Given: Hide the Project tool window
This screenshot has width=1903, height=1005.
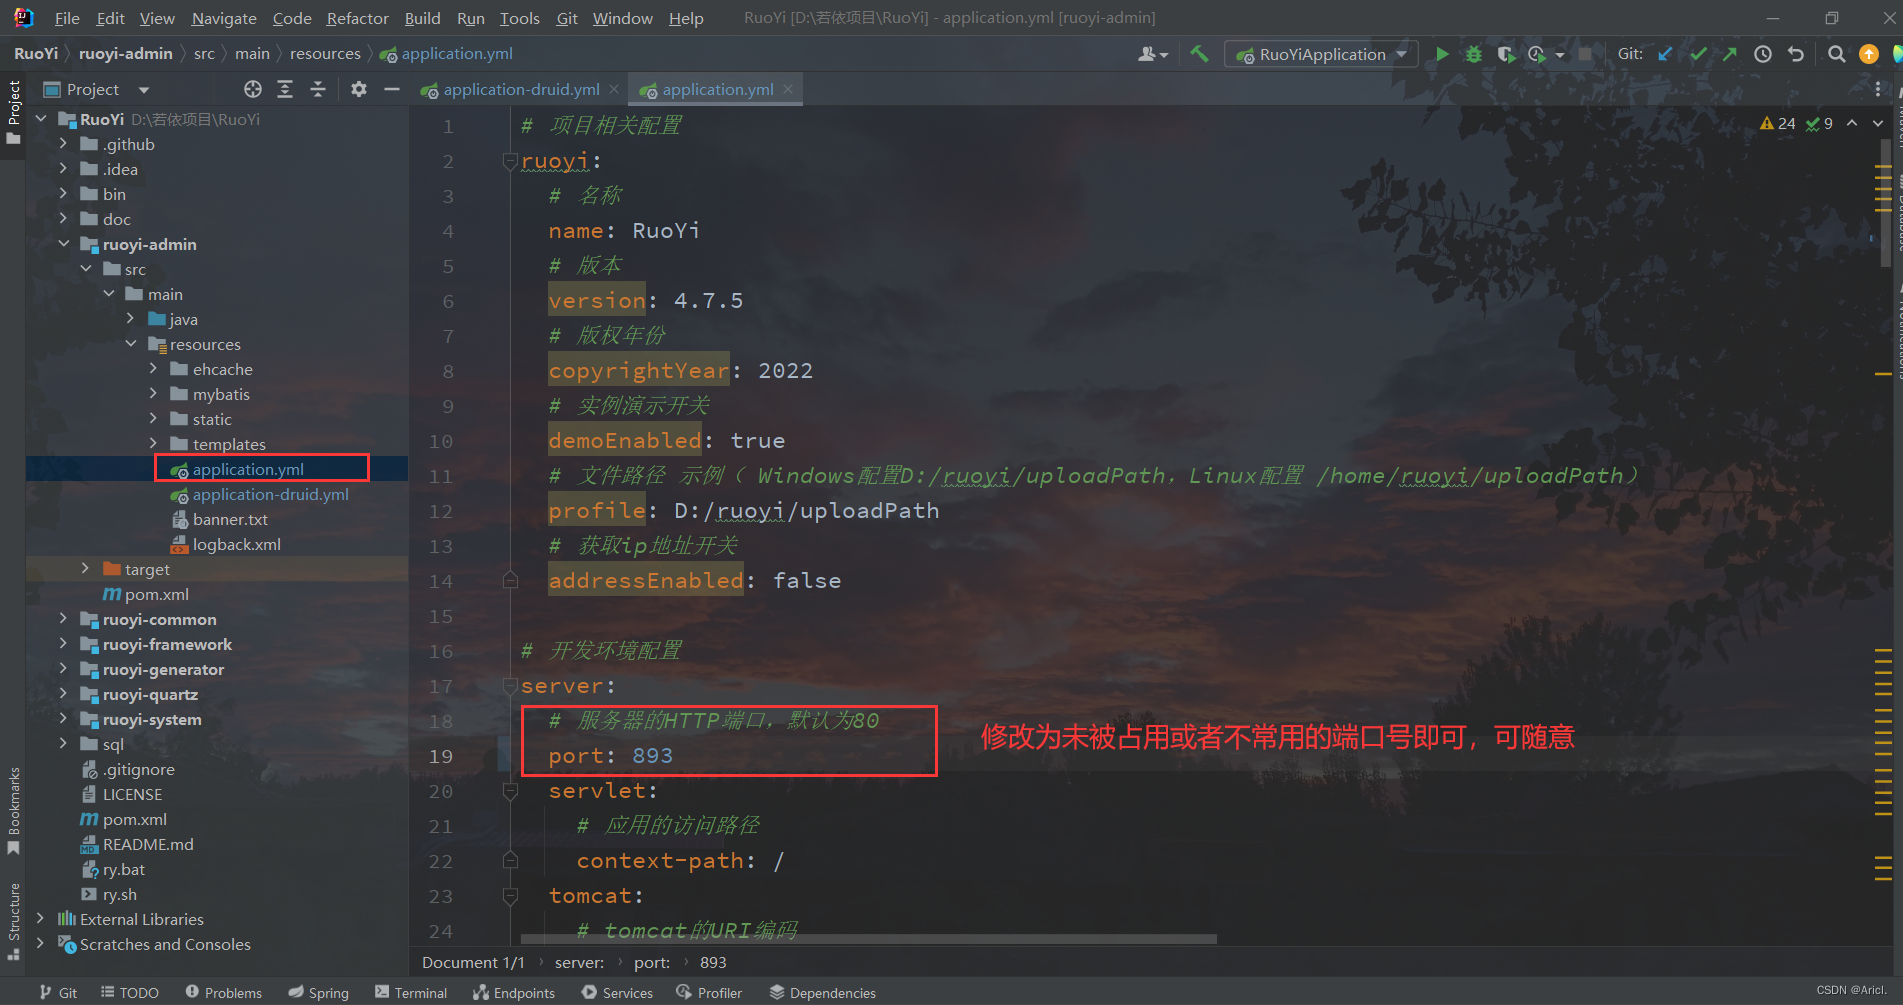Looking at the screenshot, I should coord(392,89).
